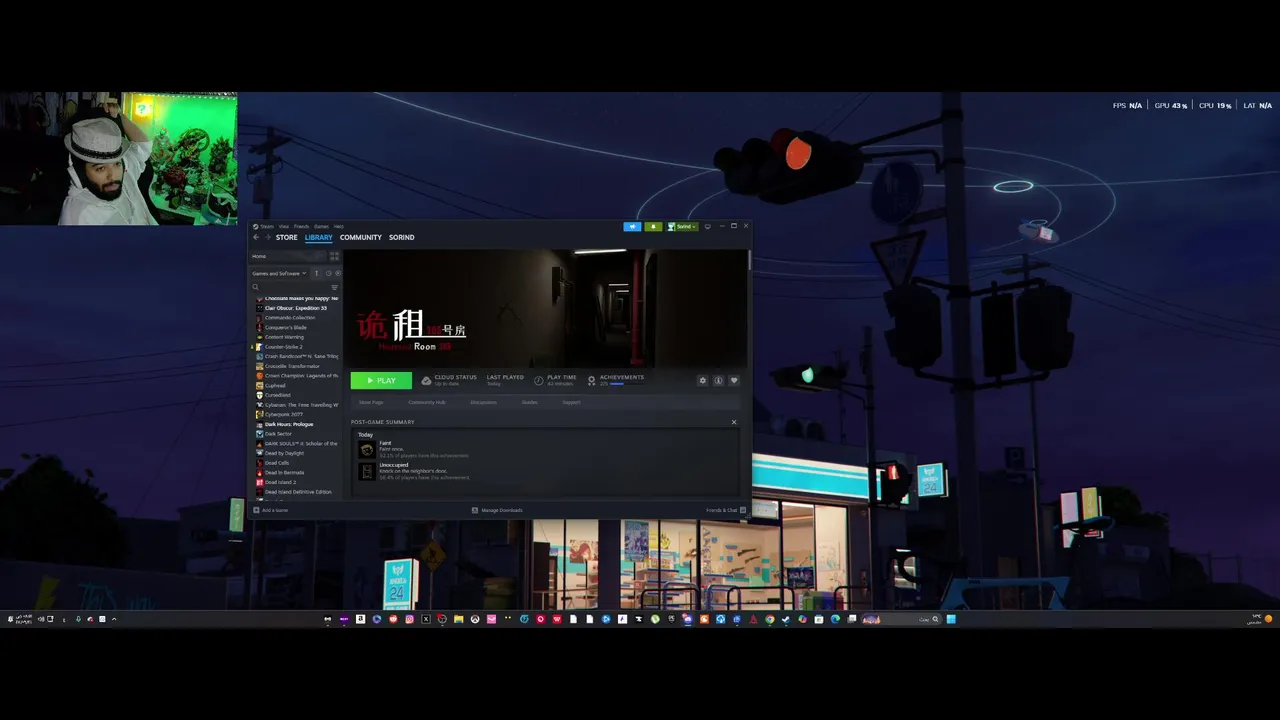Open the Friends menu
Viewport: 1280px width, 720px height.
[301, 227]
